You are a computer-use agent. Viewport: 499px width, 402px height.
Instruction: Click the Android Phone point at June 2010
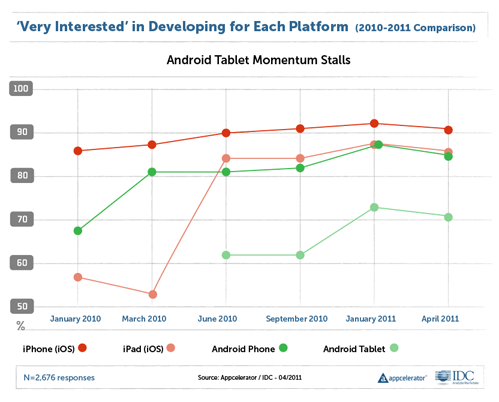226,172
